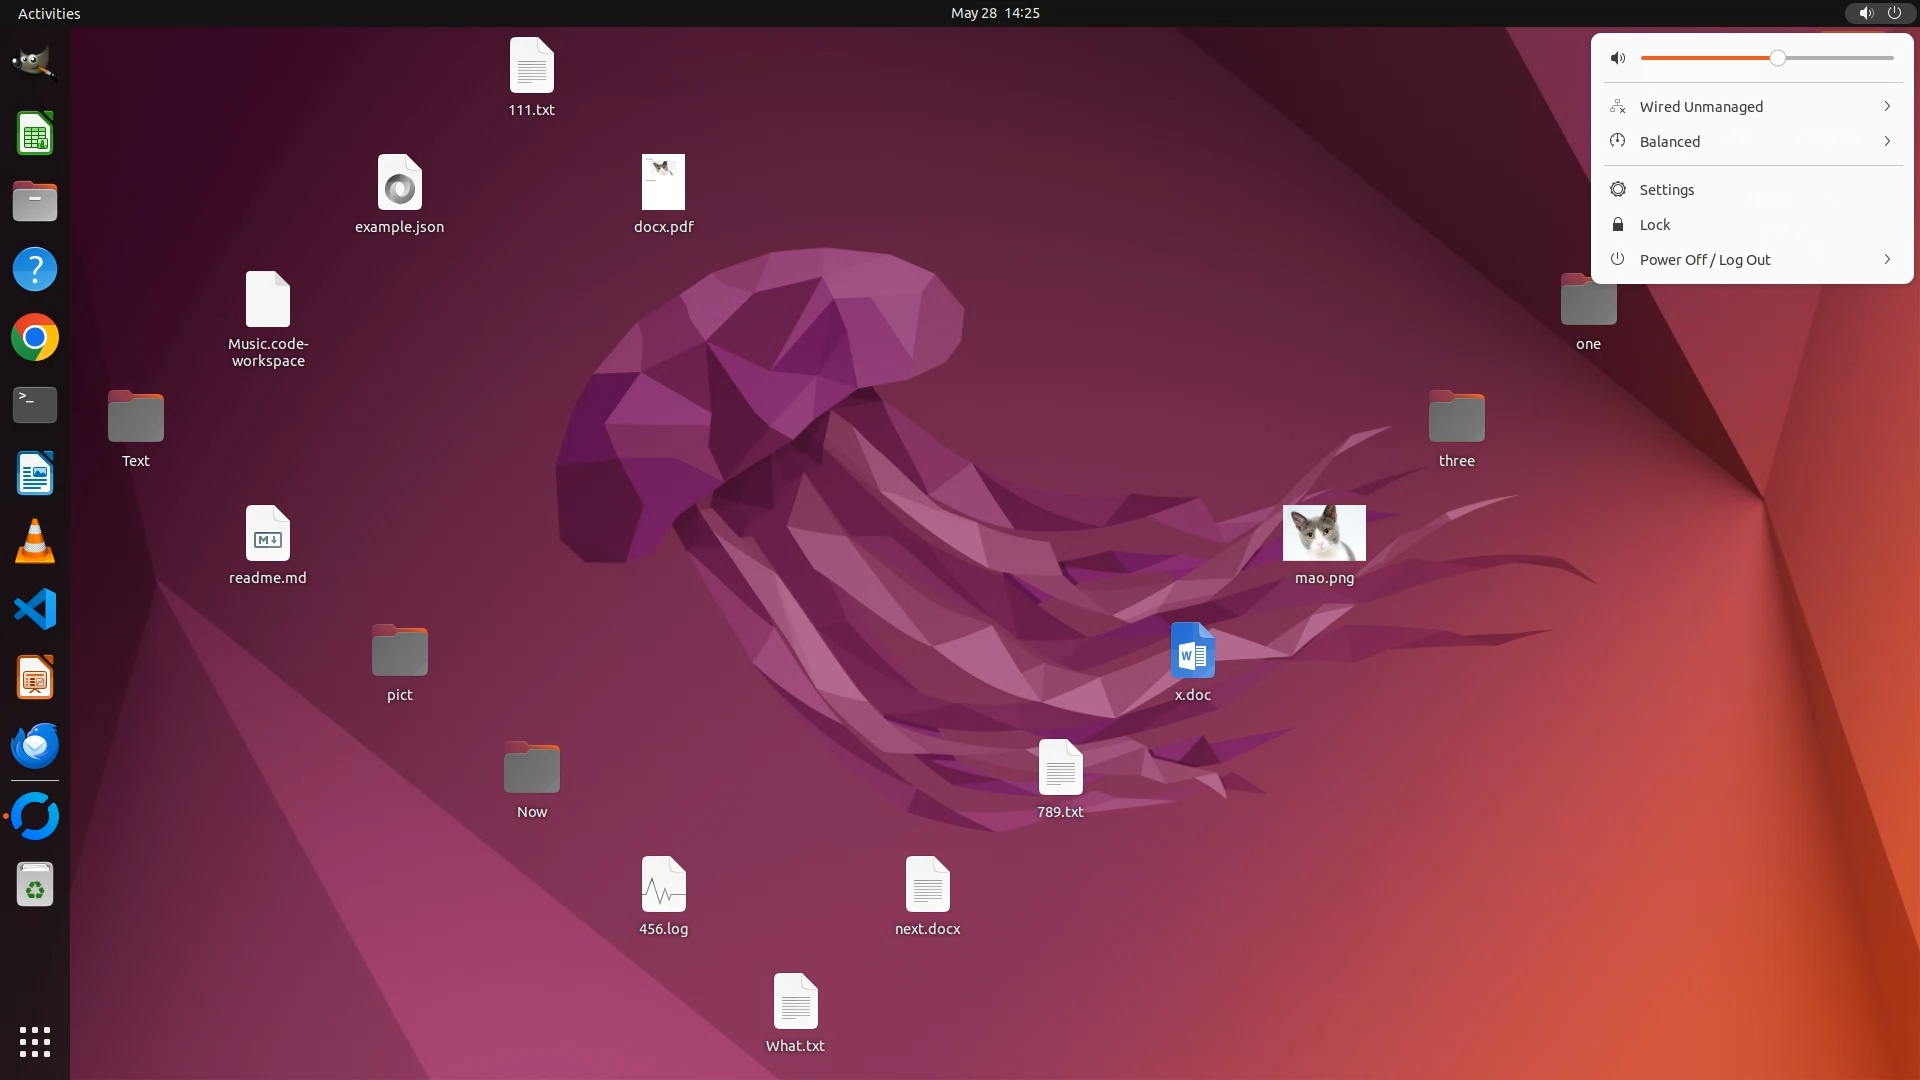Image resolution: width=1920 pixels, height=1080 pixels.
Task: Open Google Chrome from the dock
Action: click(x=34, y=337)
